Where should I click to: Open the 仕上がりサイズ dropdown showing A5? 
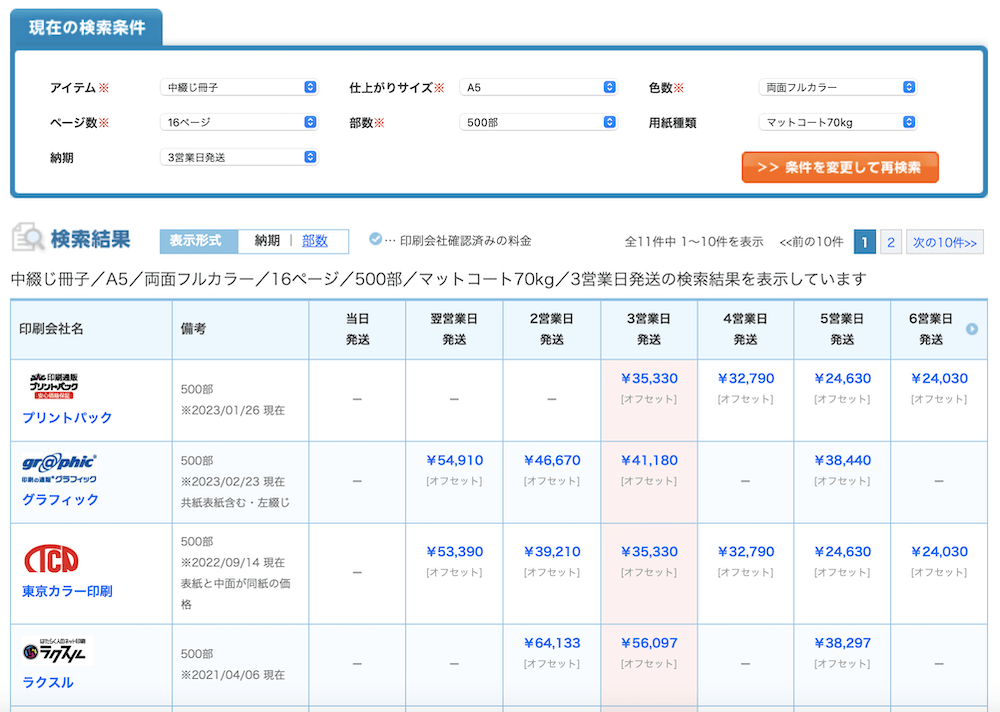538,87
